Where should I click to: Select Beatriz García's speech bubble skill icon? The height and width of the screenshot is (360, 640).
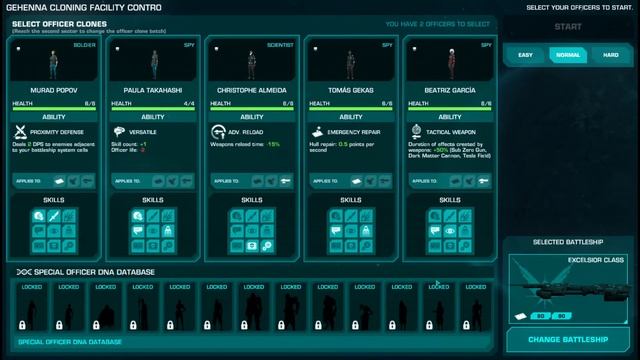click(x=435, y=231)
